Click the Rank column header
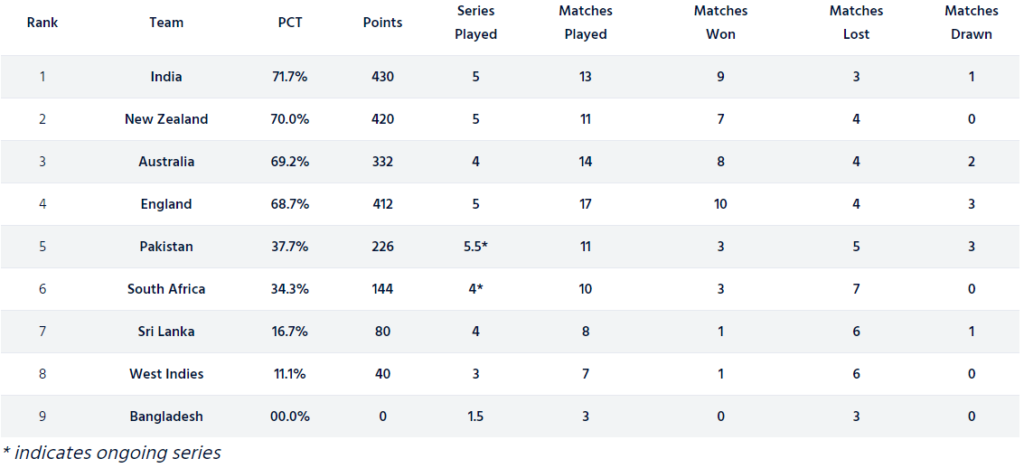The width and height of the screenshot is (1024, 468). 42,22
